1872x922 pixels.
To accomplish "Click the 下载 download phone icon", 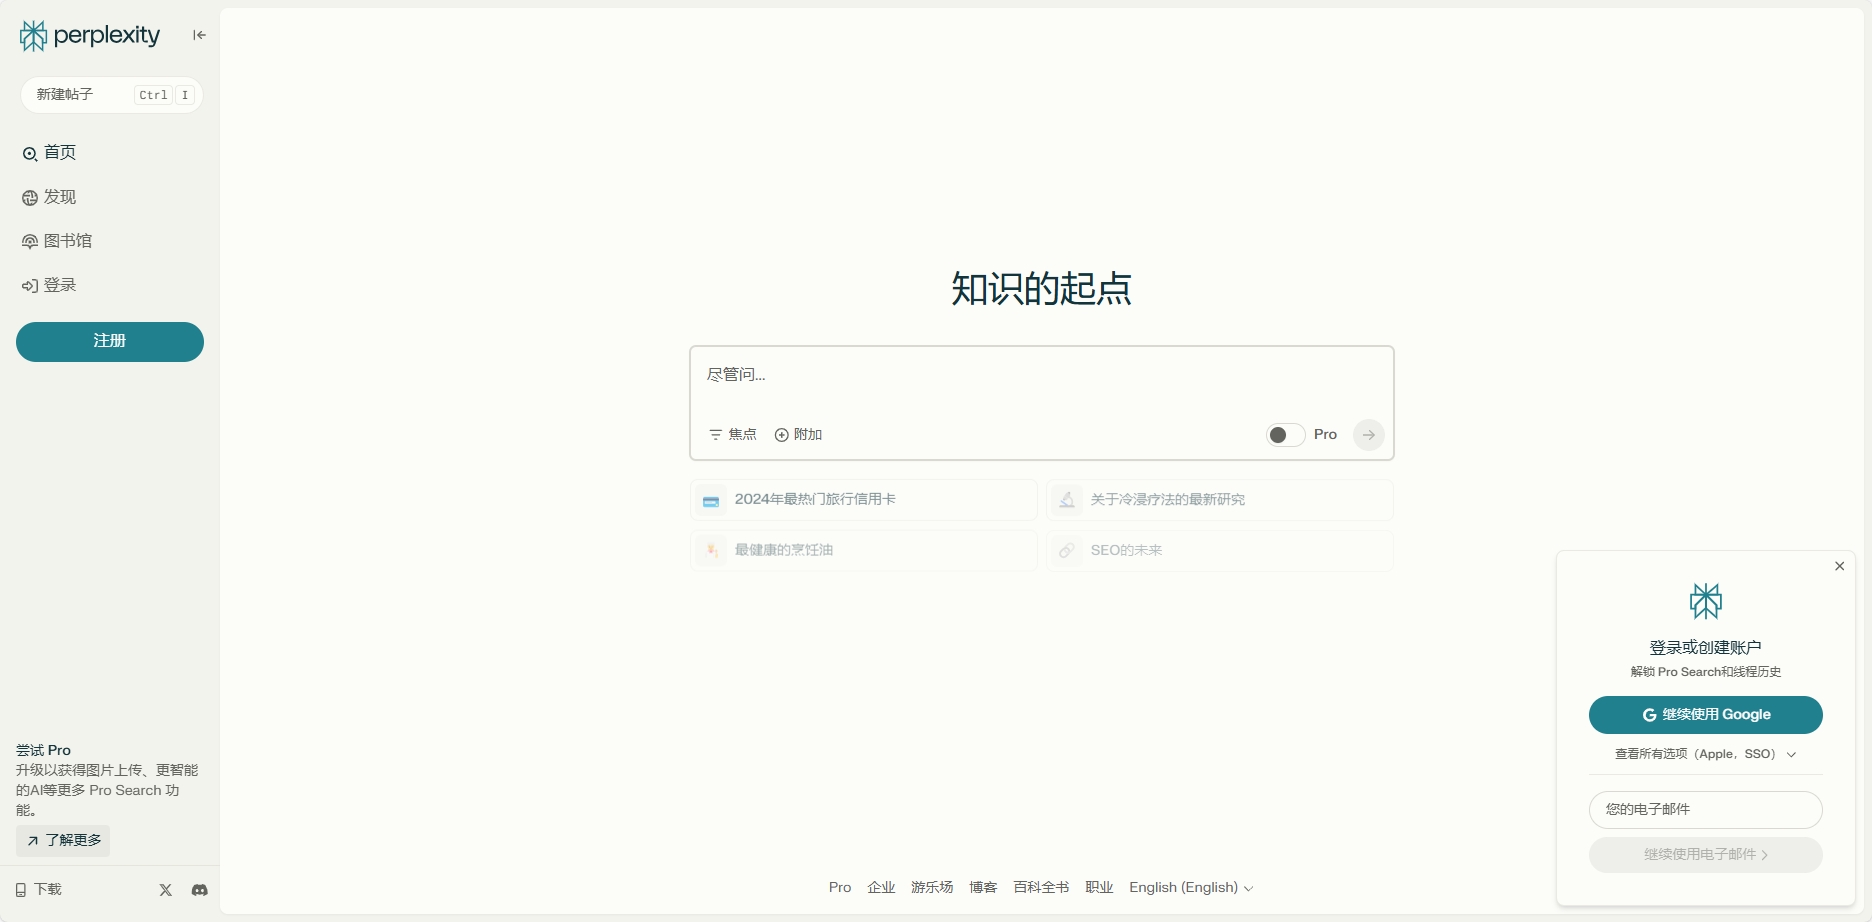I will tap(21, 890).
